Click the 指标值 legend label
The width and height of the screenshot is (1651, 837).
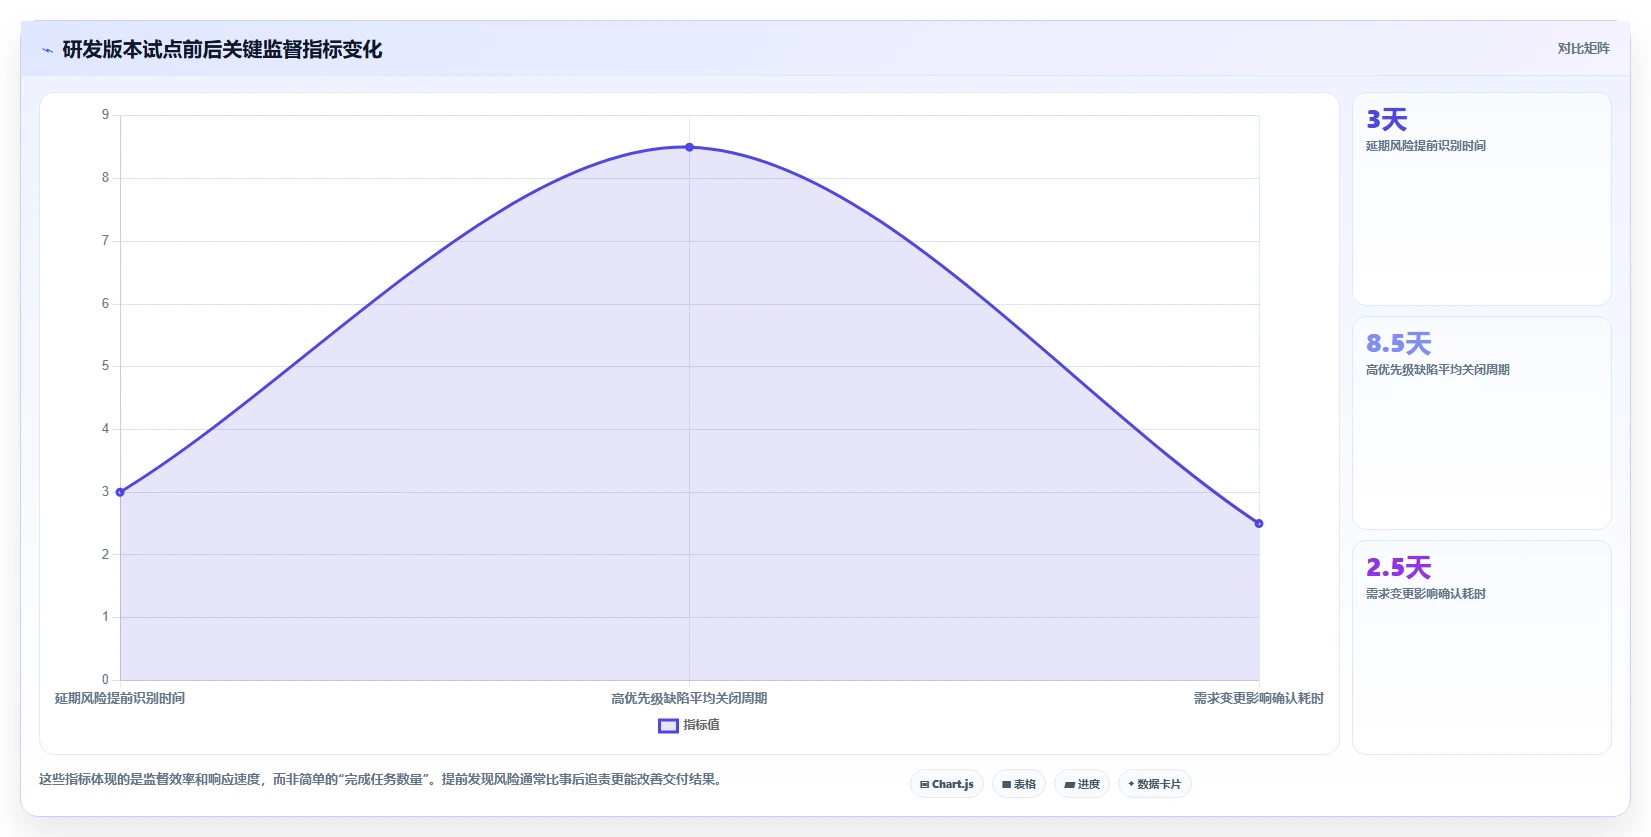point(701,725)
